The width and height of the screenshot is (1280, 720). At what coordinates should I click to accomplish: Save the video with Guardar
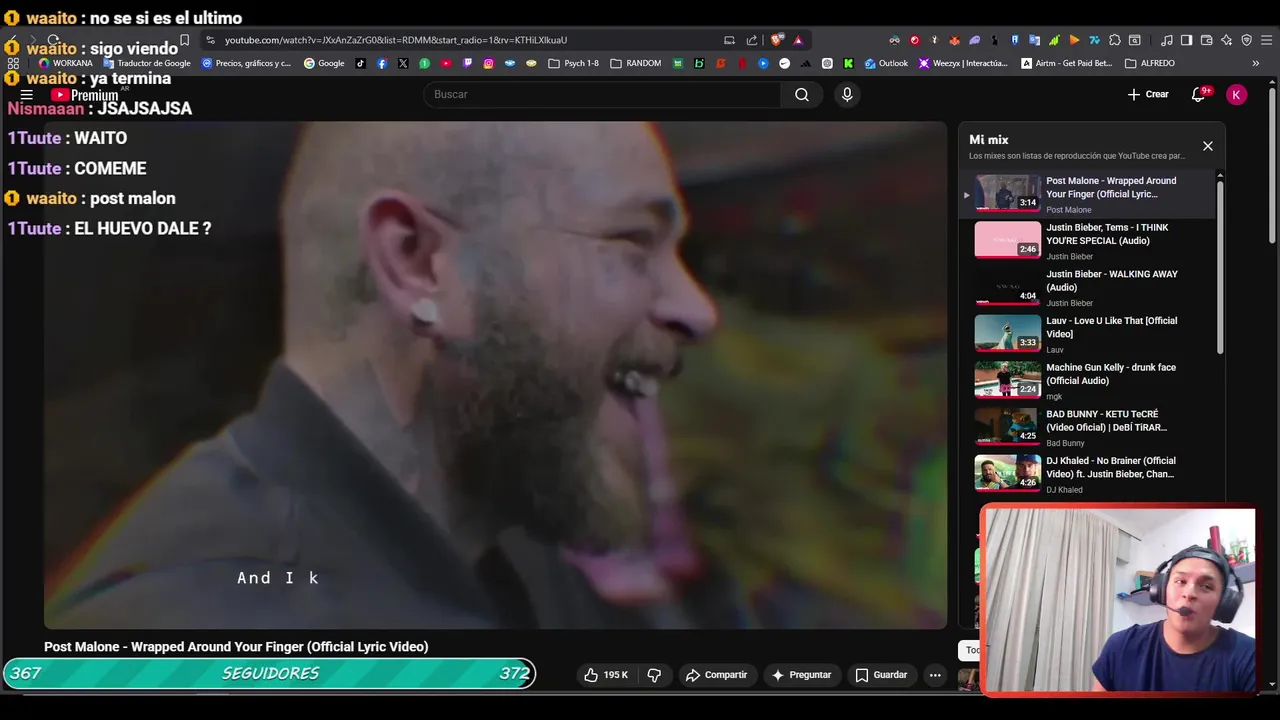tap(881, 675)
